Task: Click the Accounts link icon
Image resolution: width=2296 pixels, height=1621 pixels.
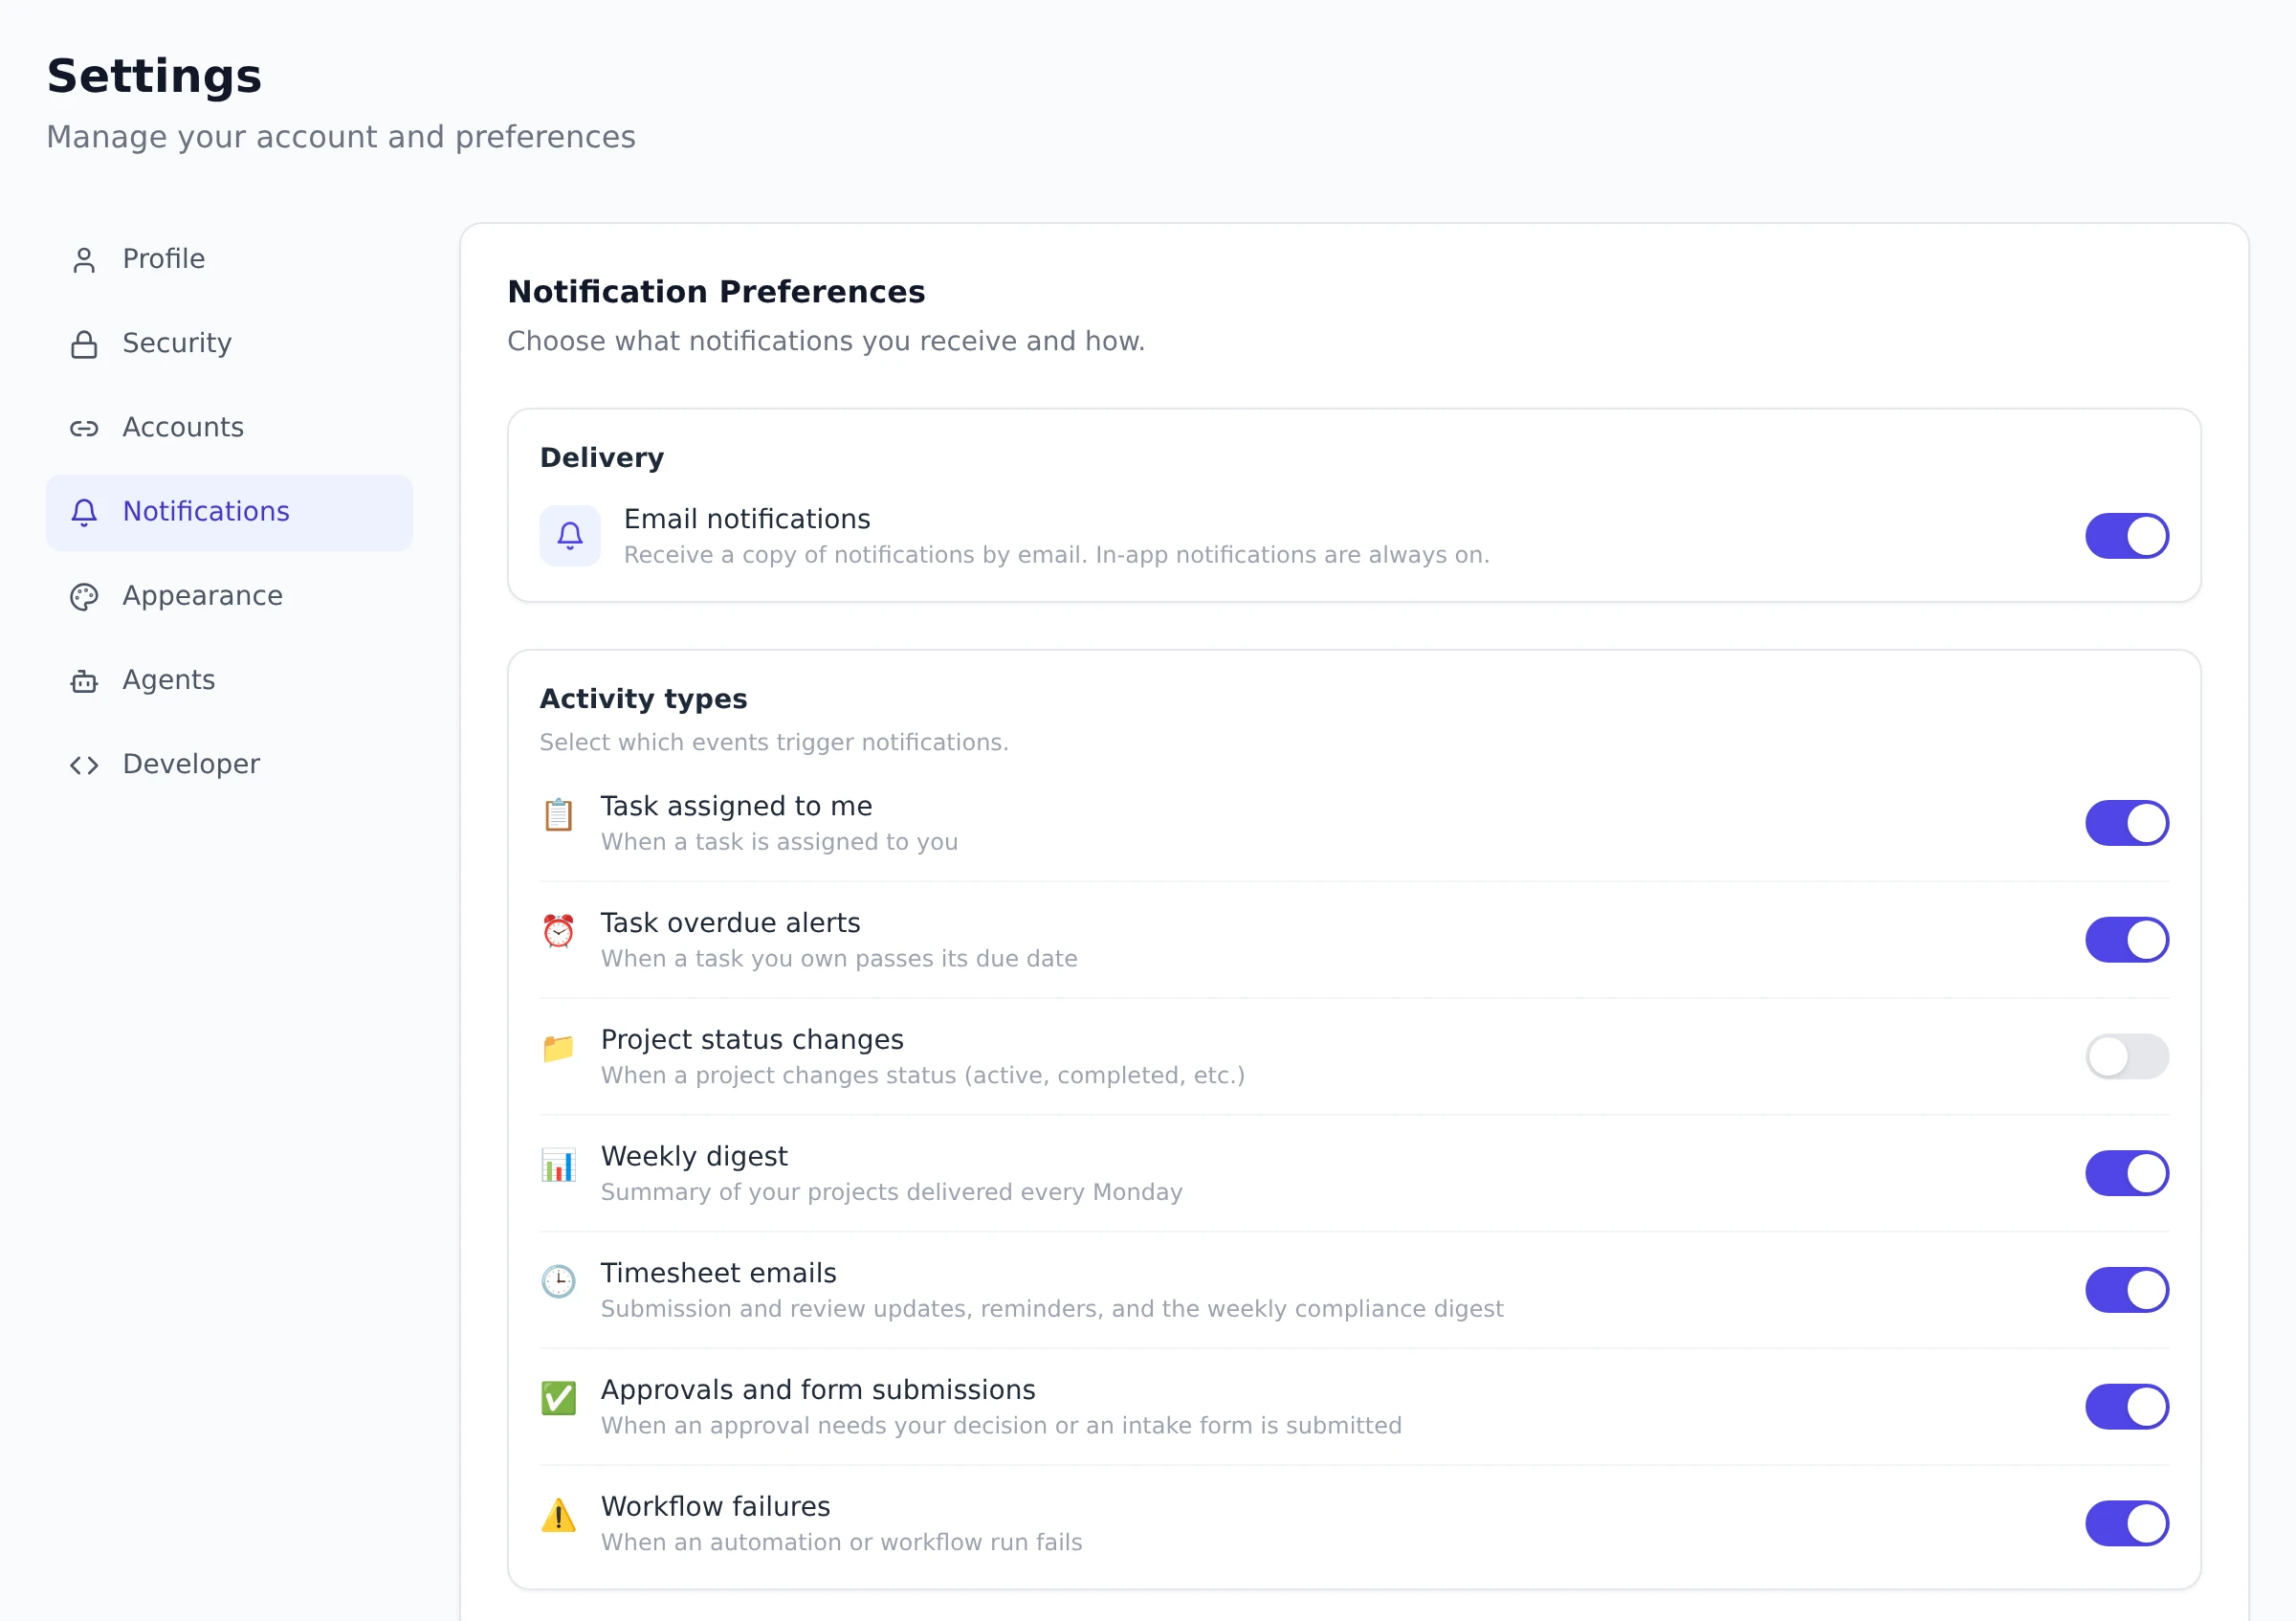Action: coord(84,428)
